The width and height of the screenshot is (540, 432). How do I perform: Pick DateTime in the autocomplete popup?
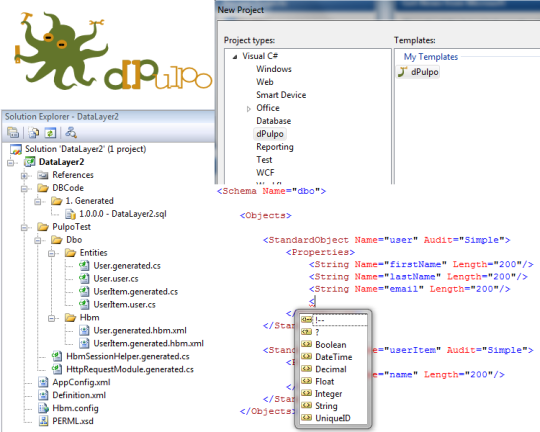coord(334,357)
